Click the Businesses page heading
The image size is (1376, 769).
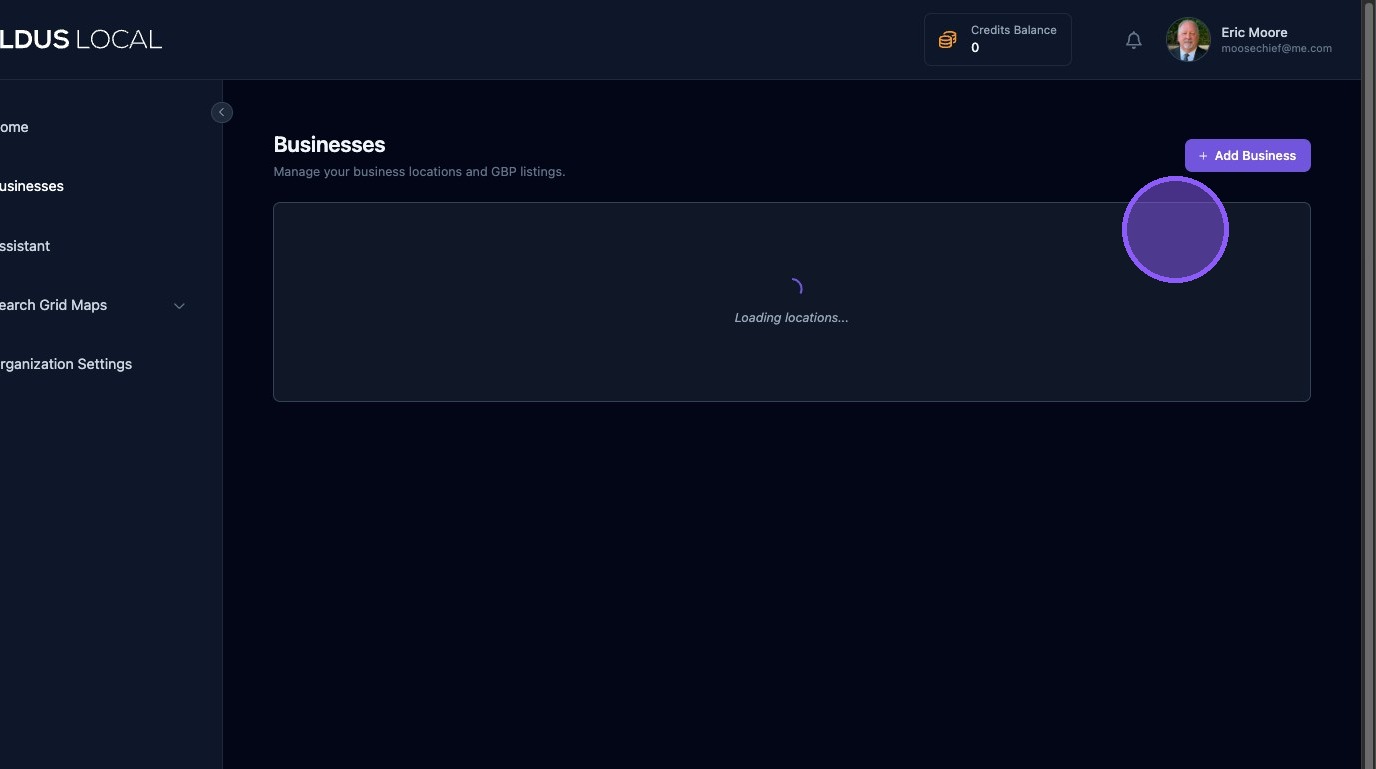pyautogui.click(x=329, y=145)
